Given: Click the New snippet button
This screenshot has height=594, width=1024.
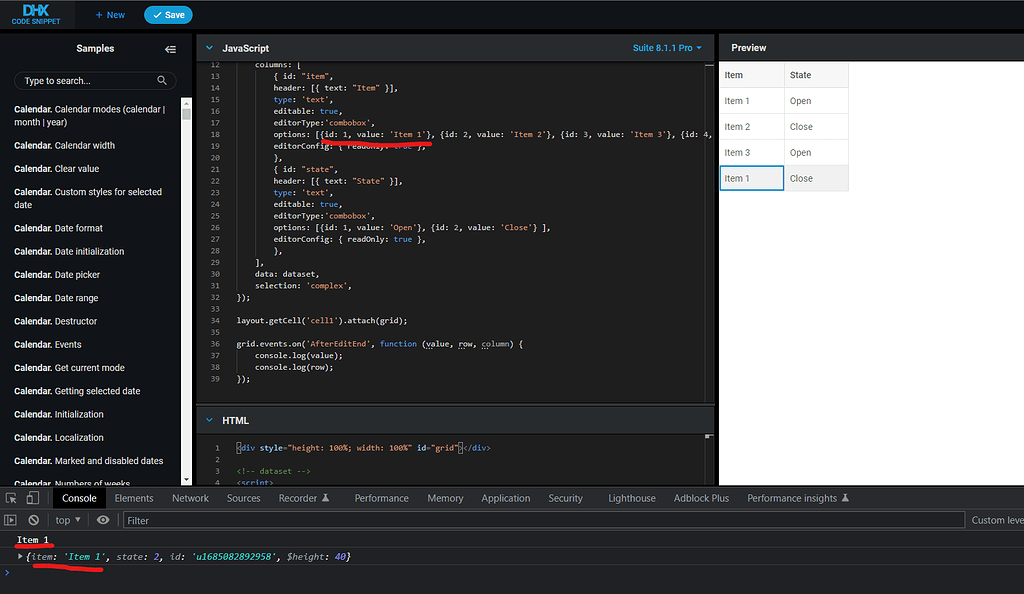Looking at the screenshot, I should coord(109,14).
